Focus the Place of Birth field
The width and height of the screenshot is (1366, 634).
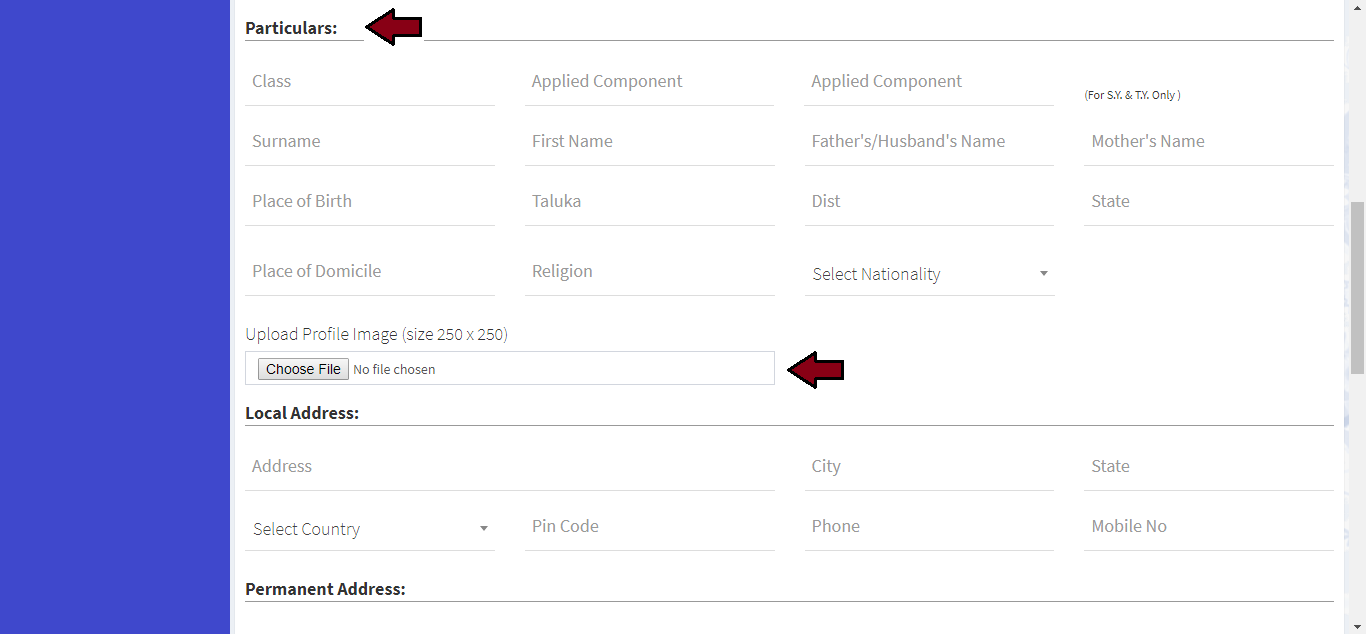pos(370,202)
